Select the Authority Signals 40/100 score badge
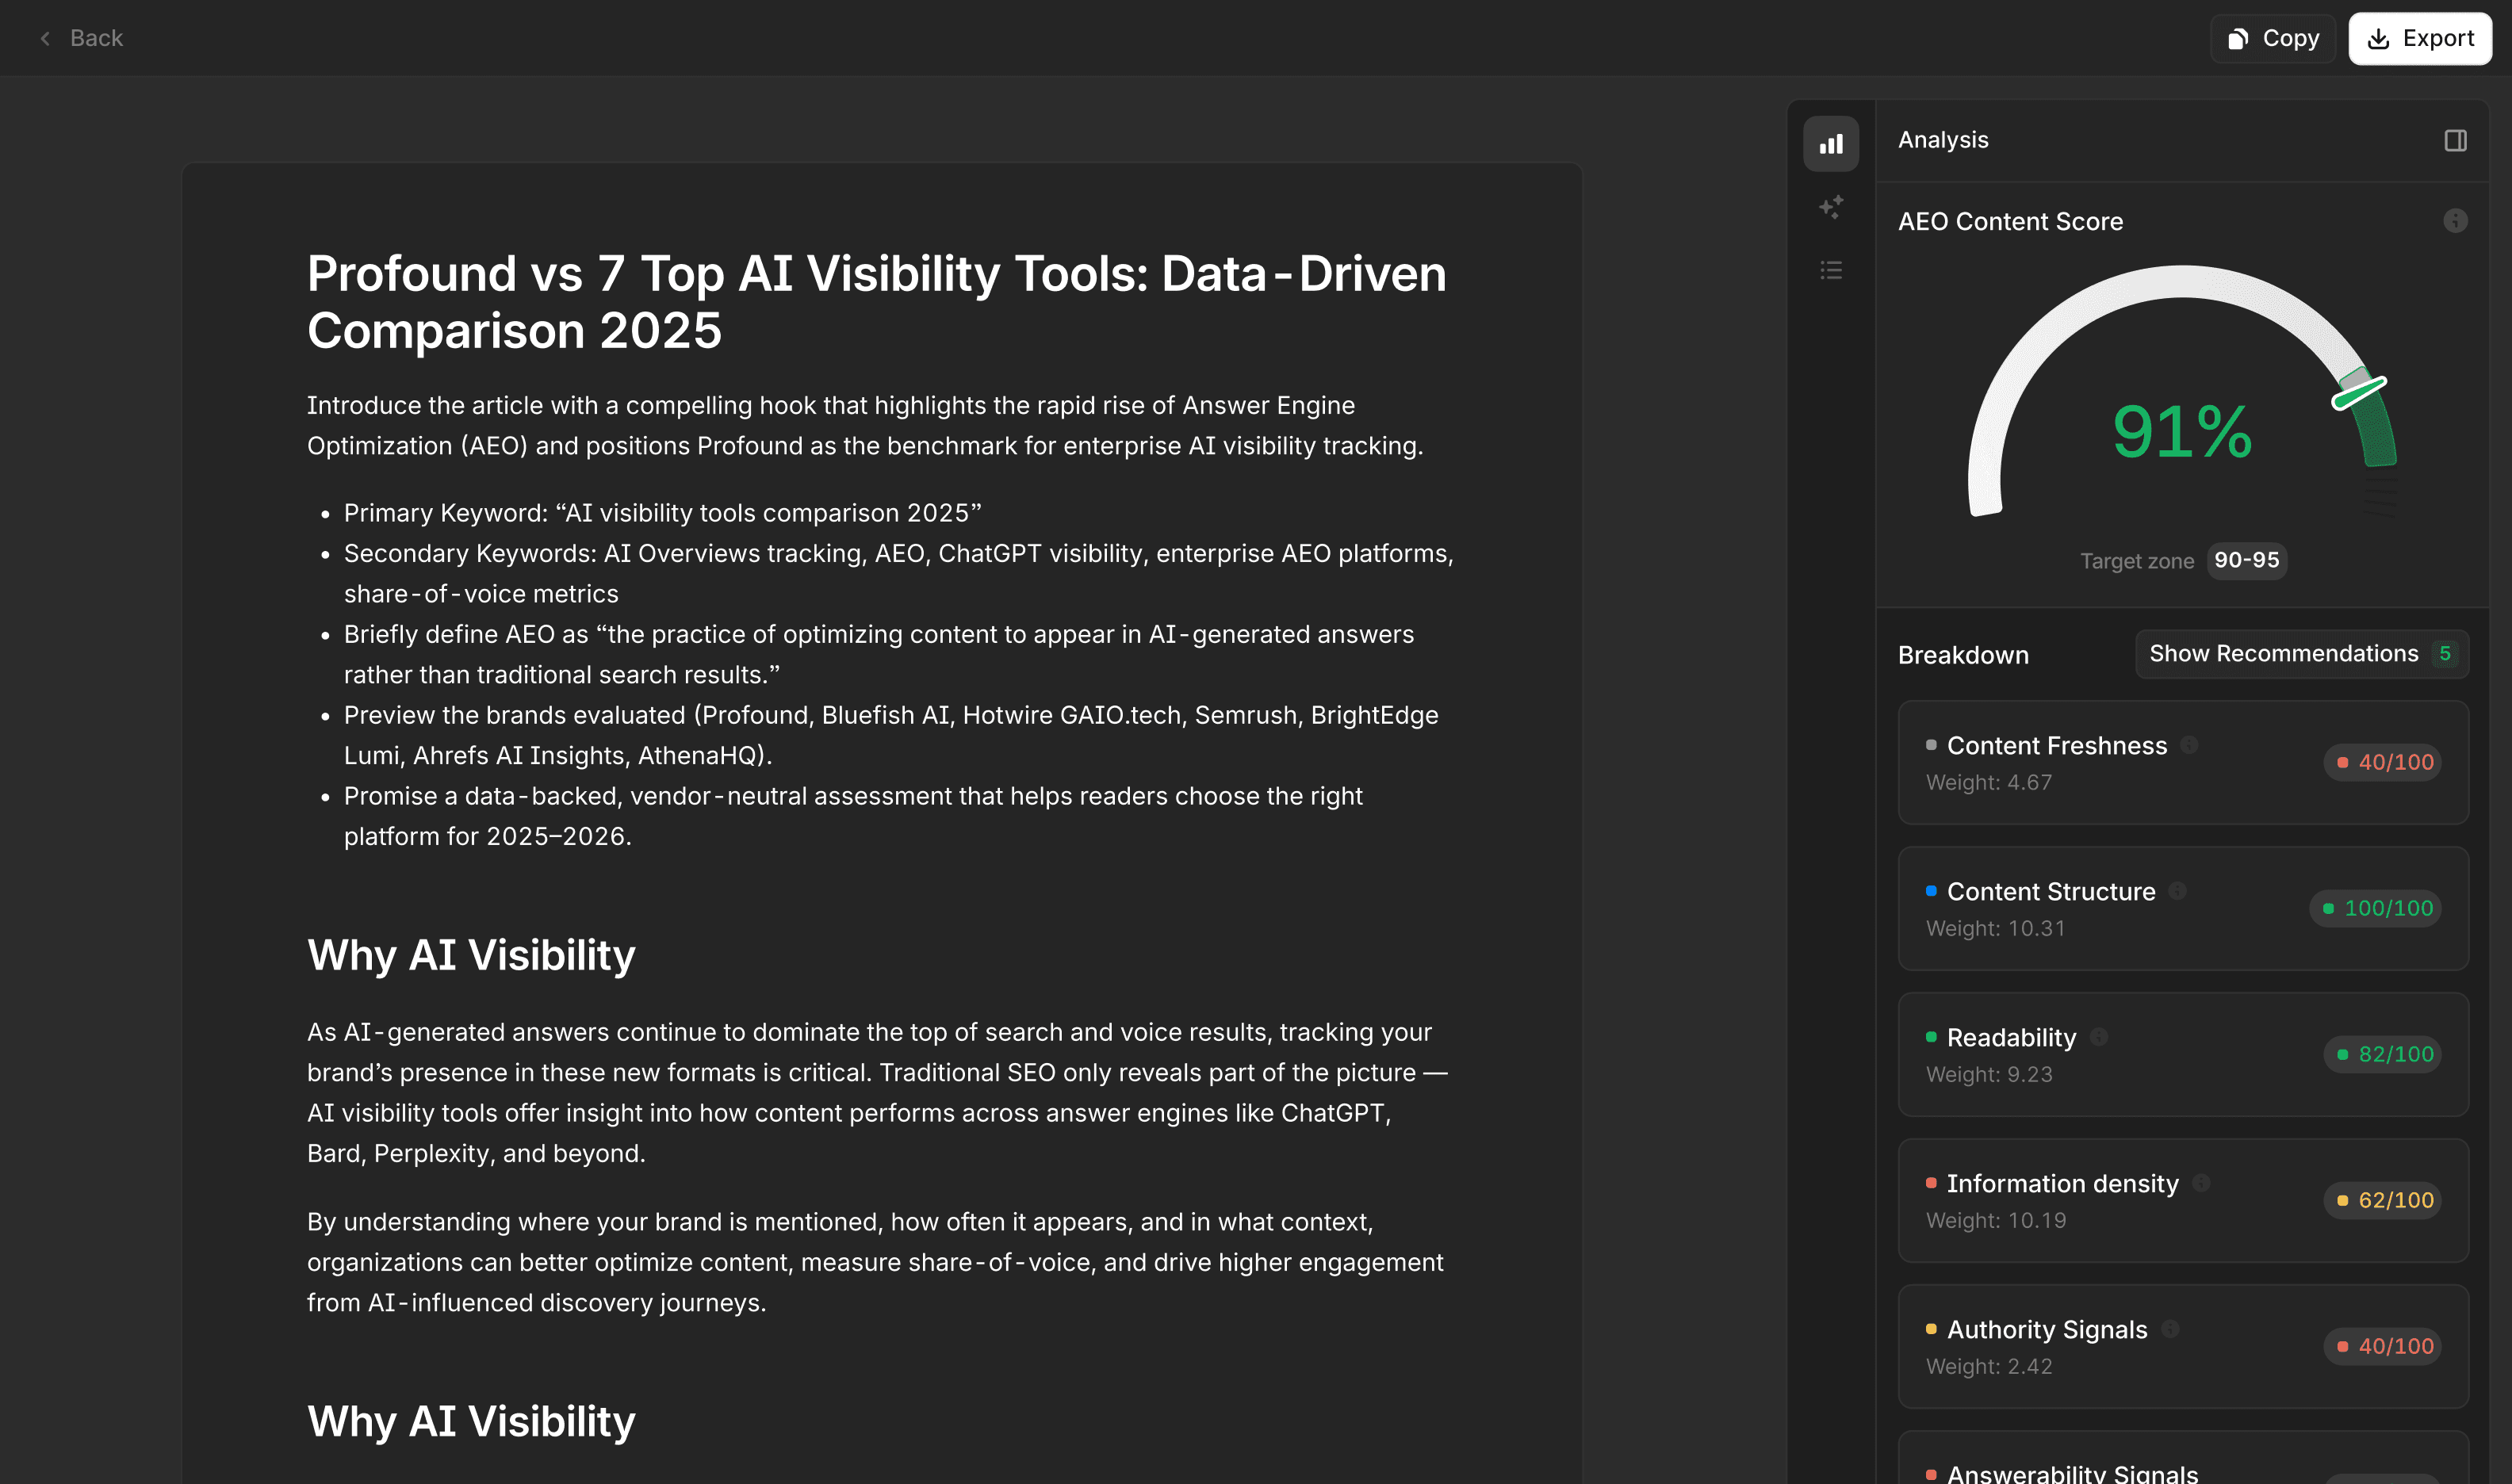 click(x=2382, y=1346)
